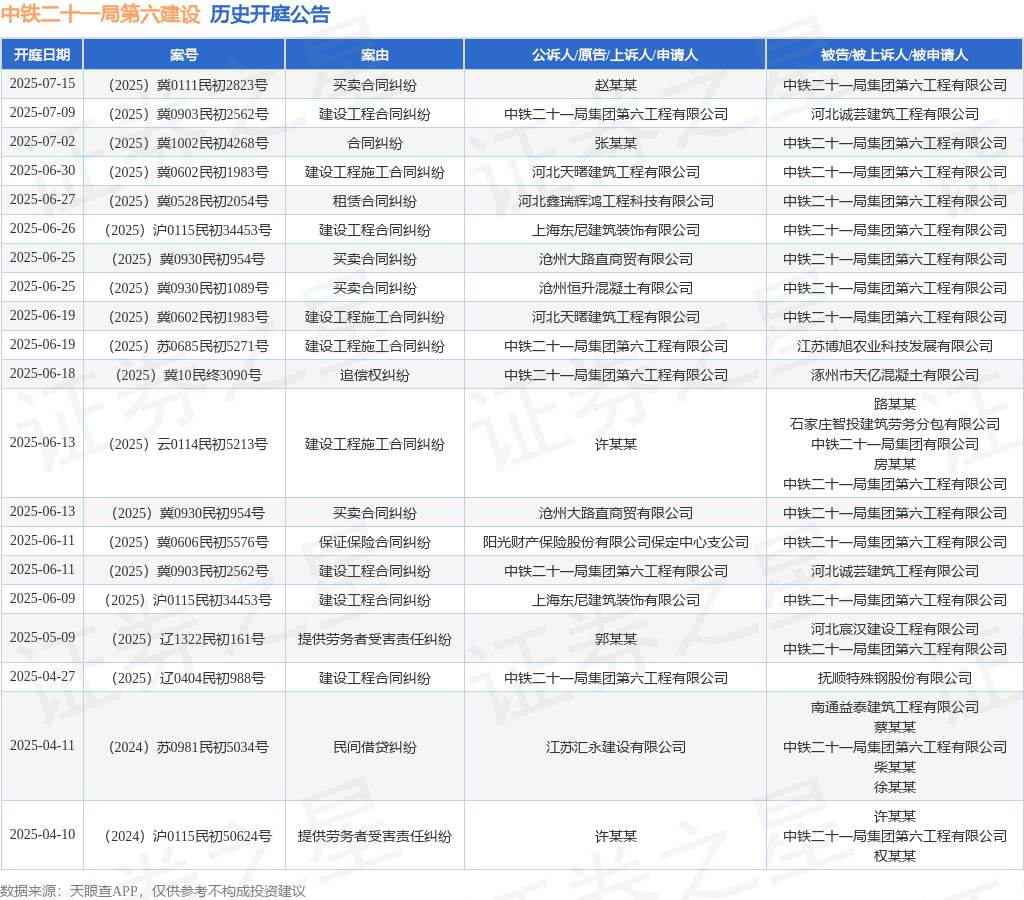Select case number 冀10民终3090号

click(x=212, y=375)
